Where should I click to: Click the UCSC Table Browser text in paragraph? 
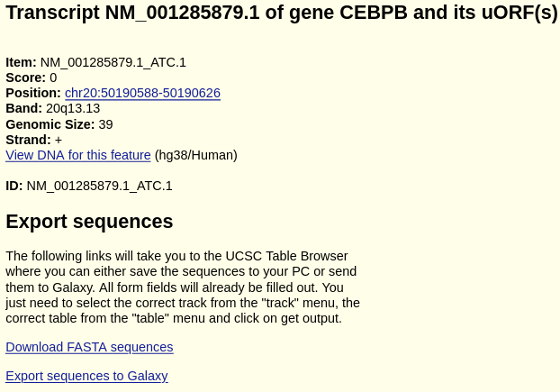pos(287,256)
